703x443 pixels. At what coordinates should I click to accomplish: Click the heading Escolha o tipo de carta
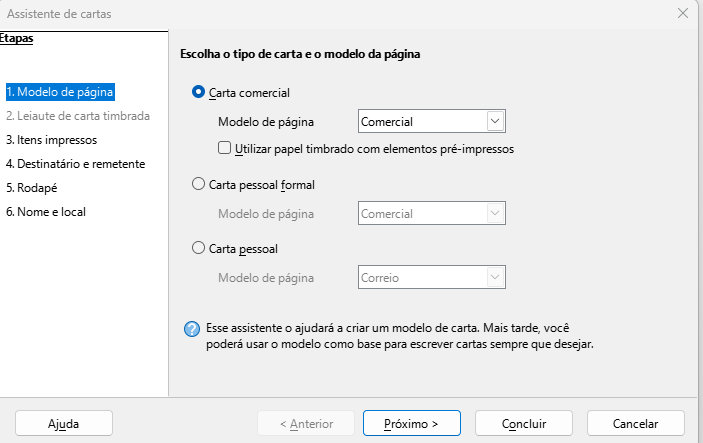click(x=300, y=54)
